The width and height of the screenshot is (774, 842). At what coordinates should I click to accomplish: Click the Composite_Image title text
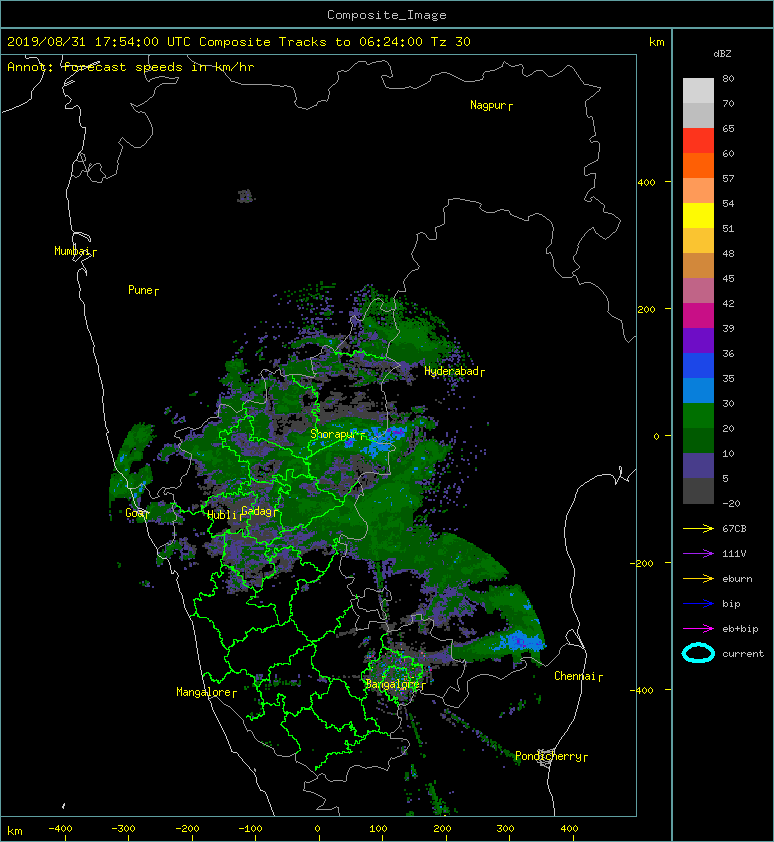pos(387,14)
